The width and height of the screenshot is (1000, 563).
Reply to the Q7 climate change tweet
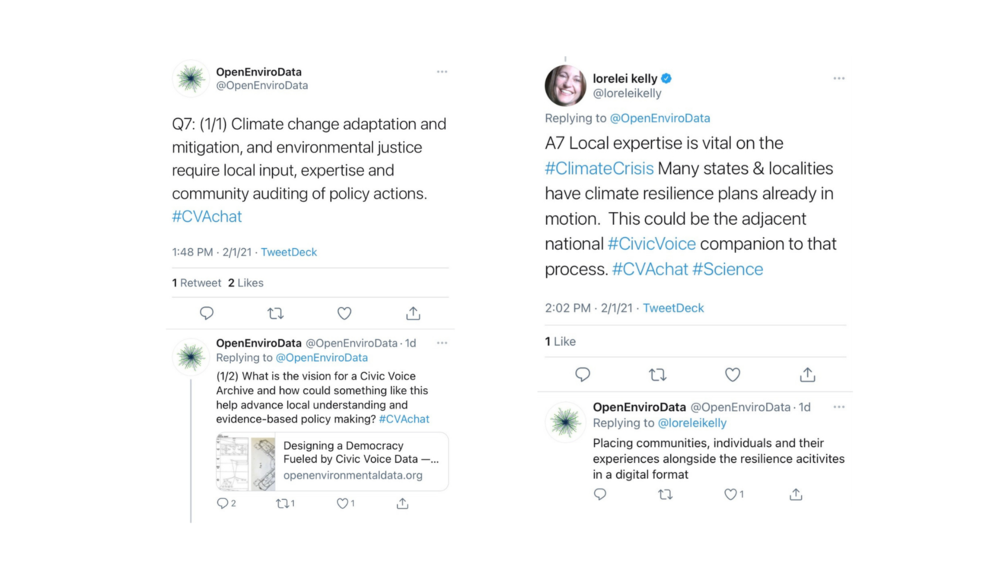206,313
